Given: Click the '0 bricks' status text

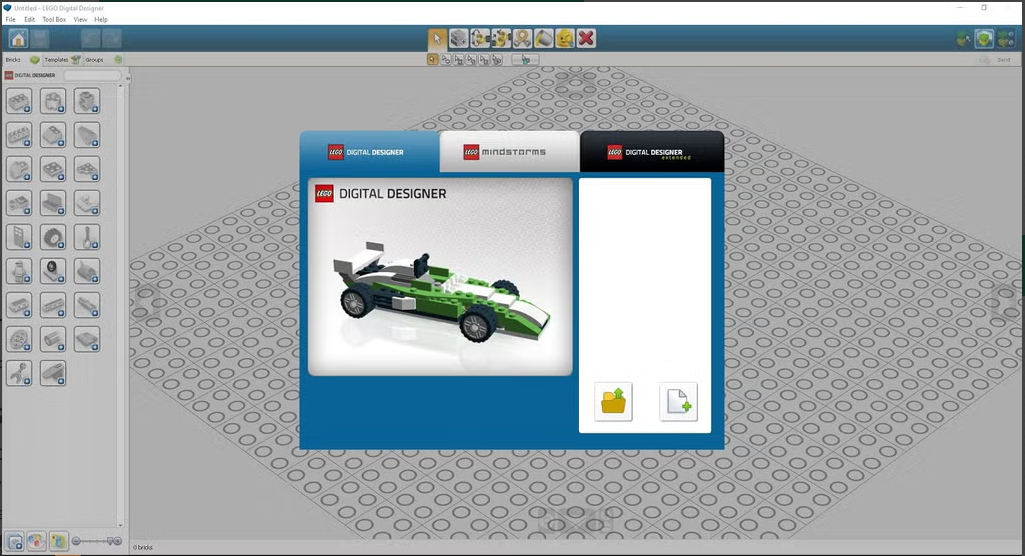Looking at the screenshot, I should pyautogui.click(x=143, y=548).
